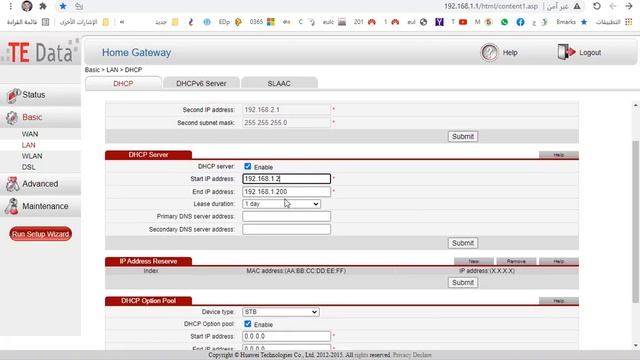This screenshot has height=360, width=640.
Task: Toggle the DHCP Option pool Enable checkbox
Action: pos(248,324)
